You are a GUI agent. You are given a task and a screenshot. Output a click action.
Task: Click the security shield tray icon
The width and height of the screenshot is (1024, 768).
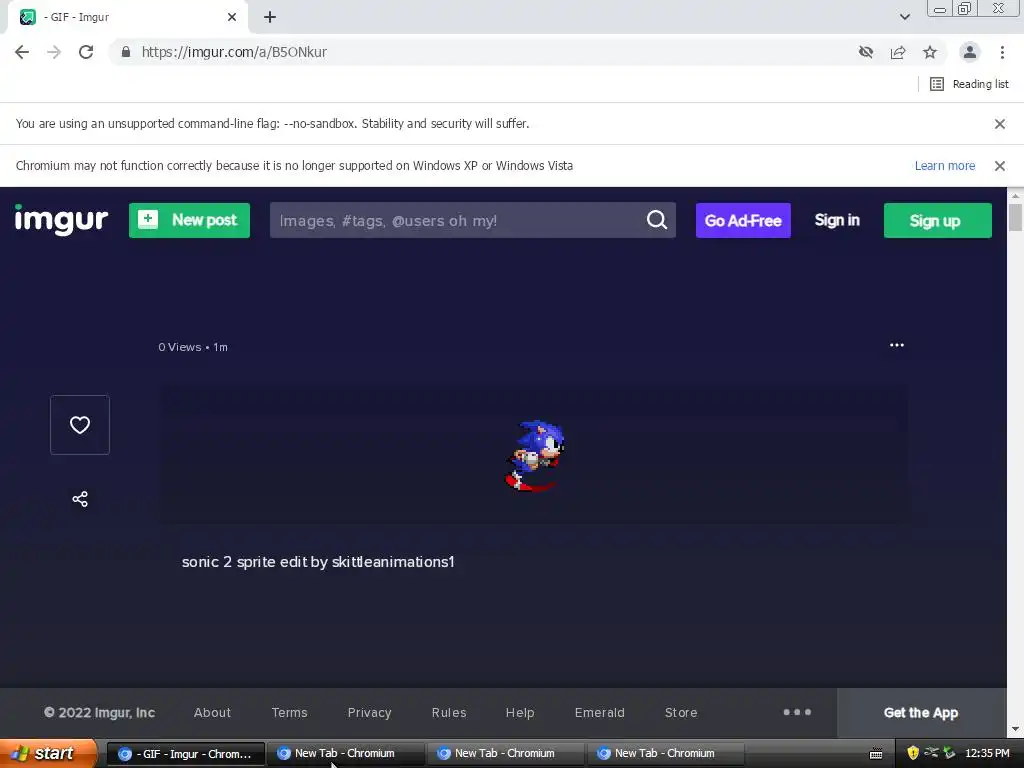[x=913, y=754]
